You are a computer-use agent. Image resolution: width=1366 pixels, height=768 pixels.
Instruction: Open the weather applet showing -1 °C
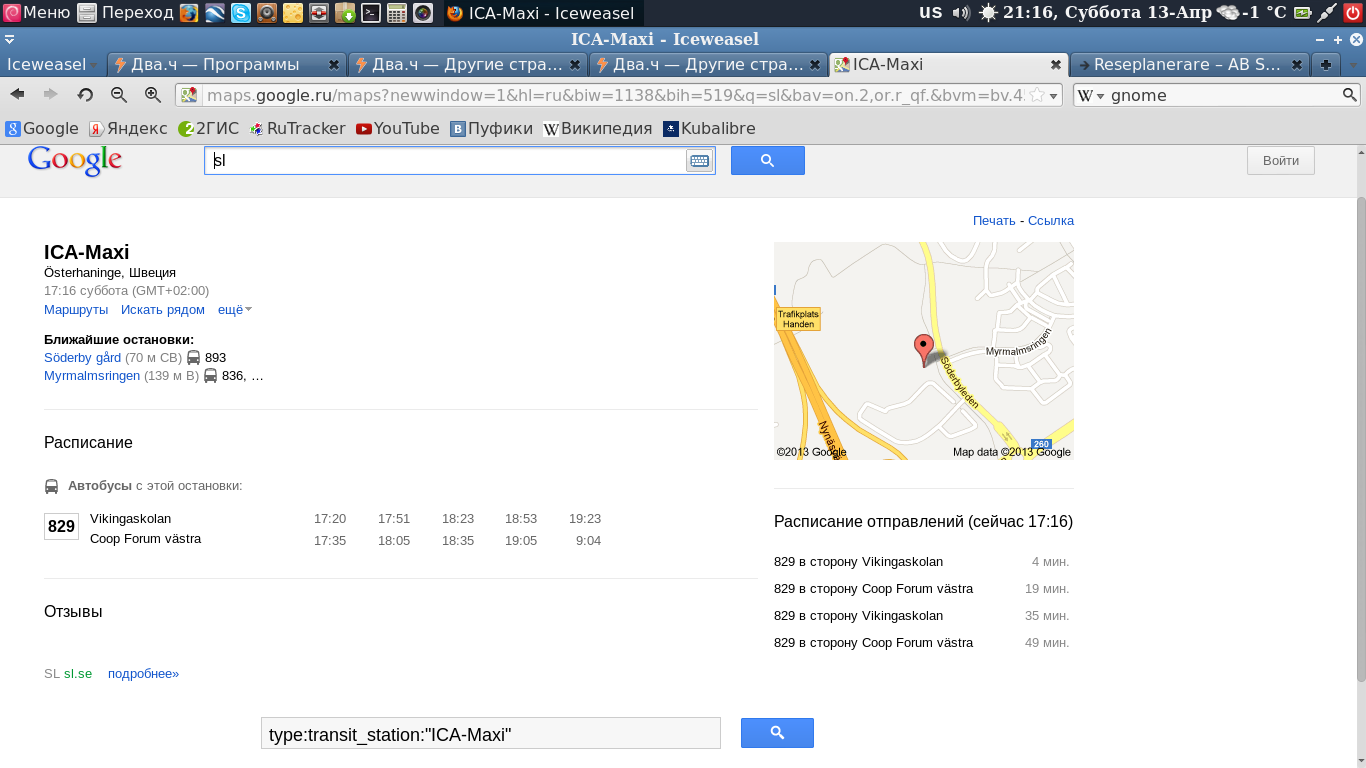[1250, 13]
